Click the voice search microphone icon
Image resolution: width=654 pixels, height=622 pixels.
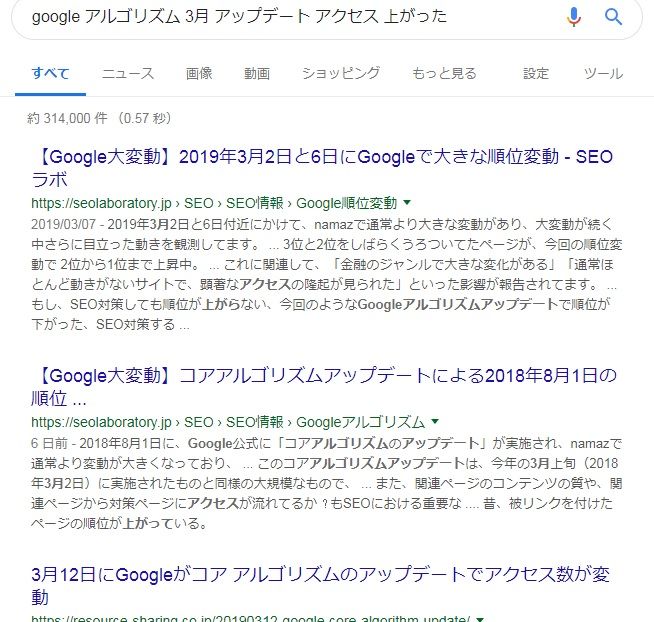point(574,17)
